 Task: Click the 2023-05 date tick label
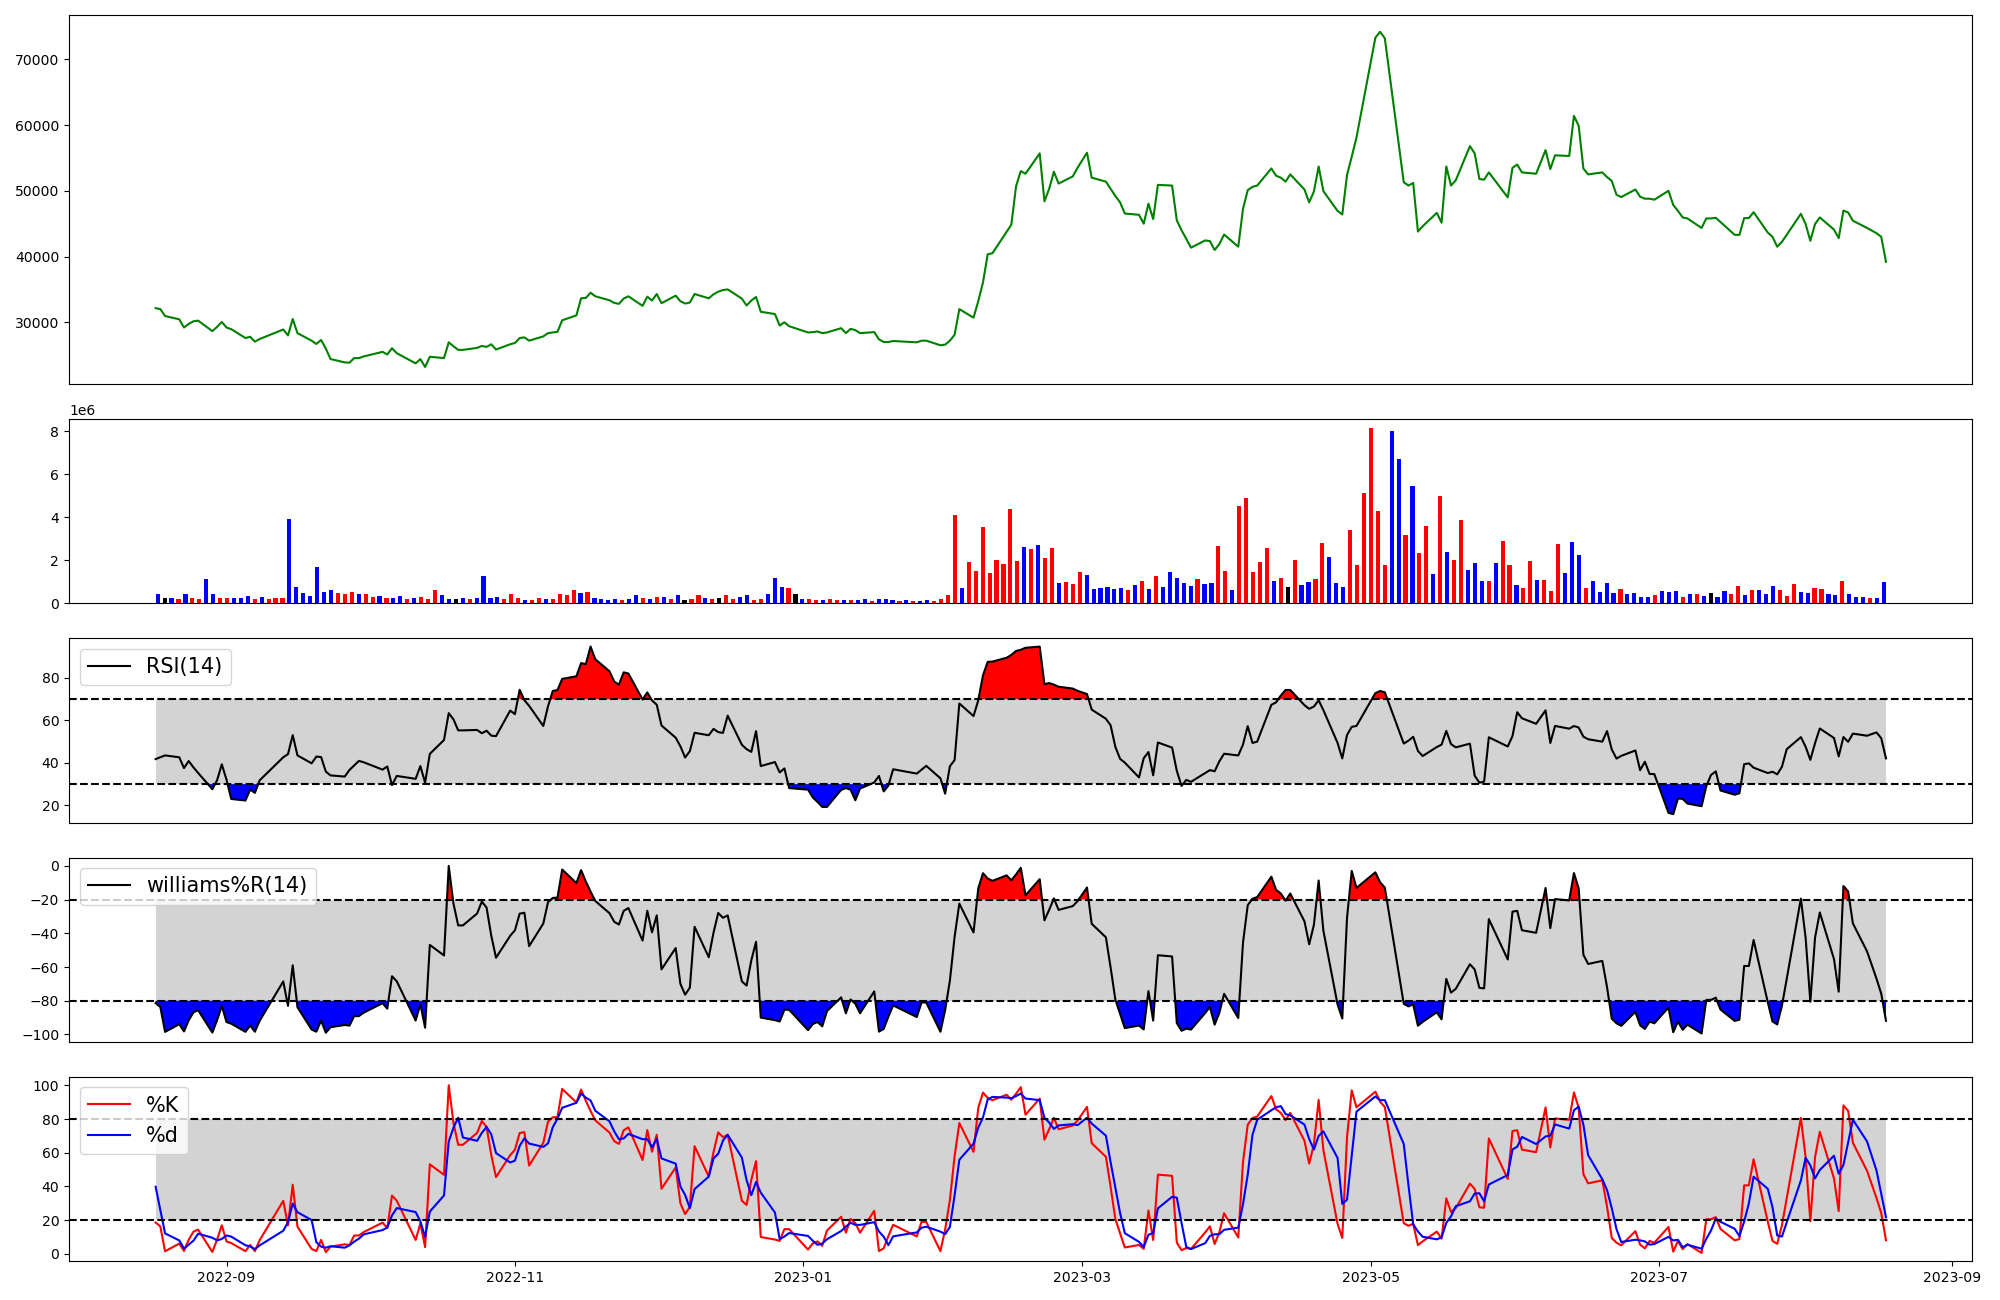(x=1370, y=1277)
